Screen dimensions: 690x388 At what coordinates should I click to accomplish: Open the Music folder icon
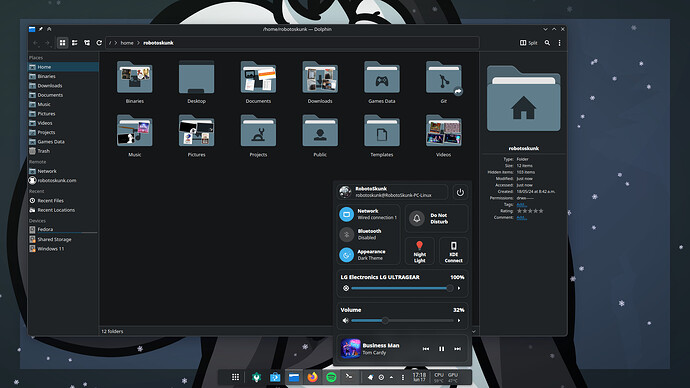tap(135, 131)
